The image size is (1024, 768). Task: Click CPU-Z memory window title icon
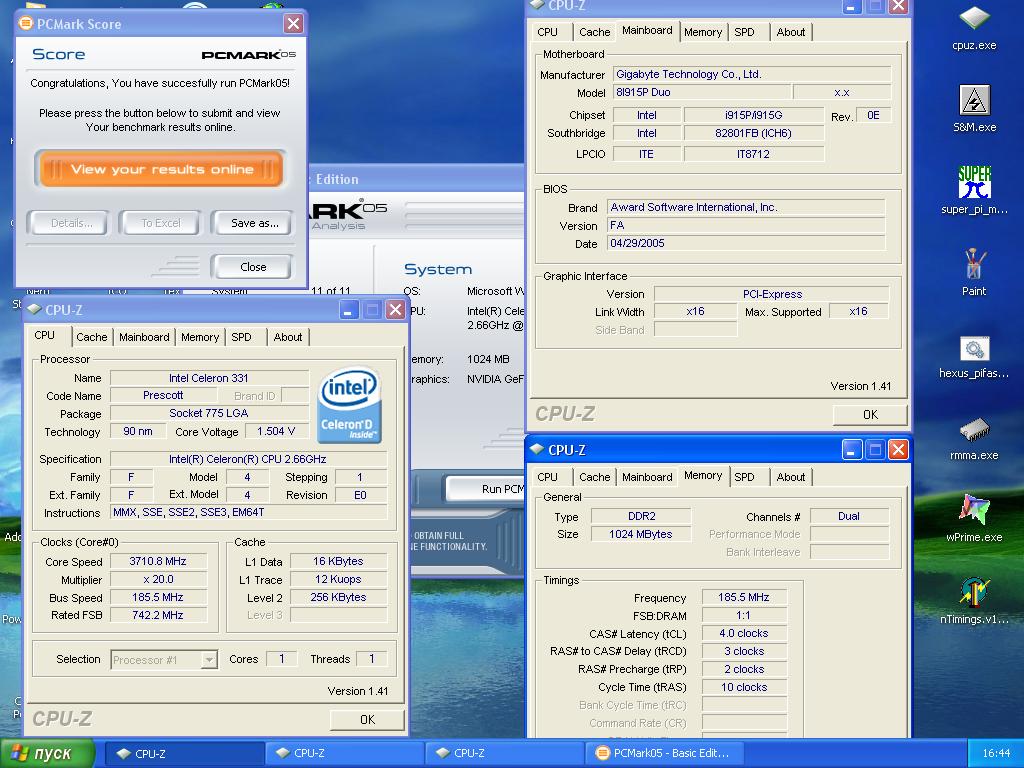(x=537, y=449)
